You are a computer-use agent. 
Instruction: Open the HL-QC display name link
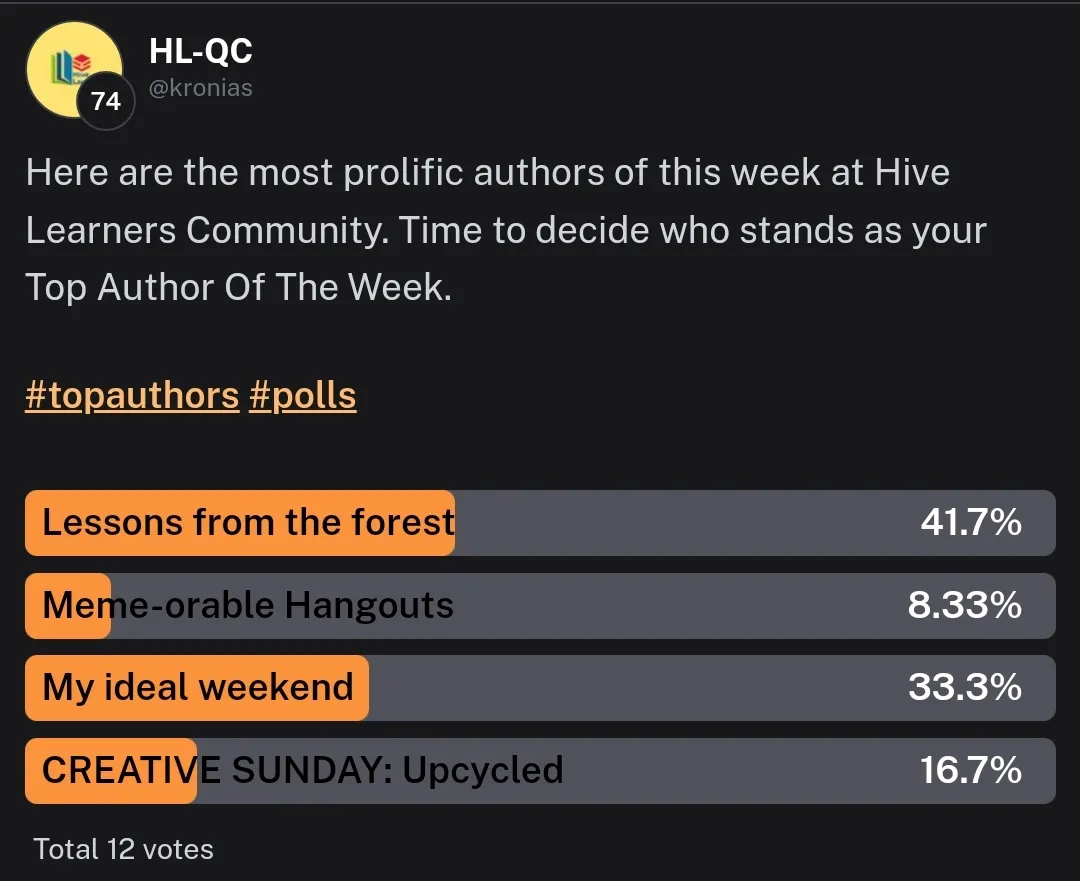200,50
